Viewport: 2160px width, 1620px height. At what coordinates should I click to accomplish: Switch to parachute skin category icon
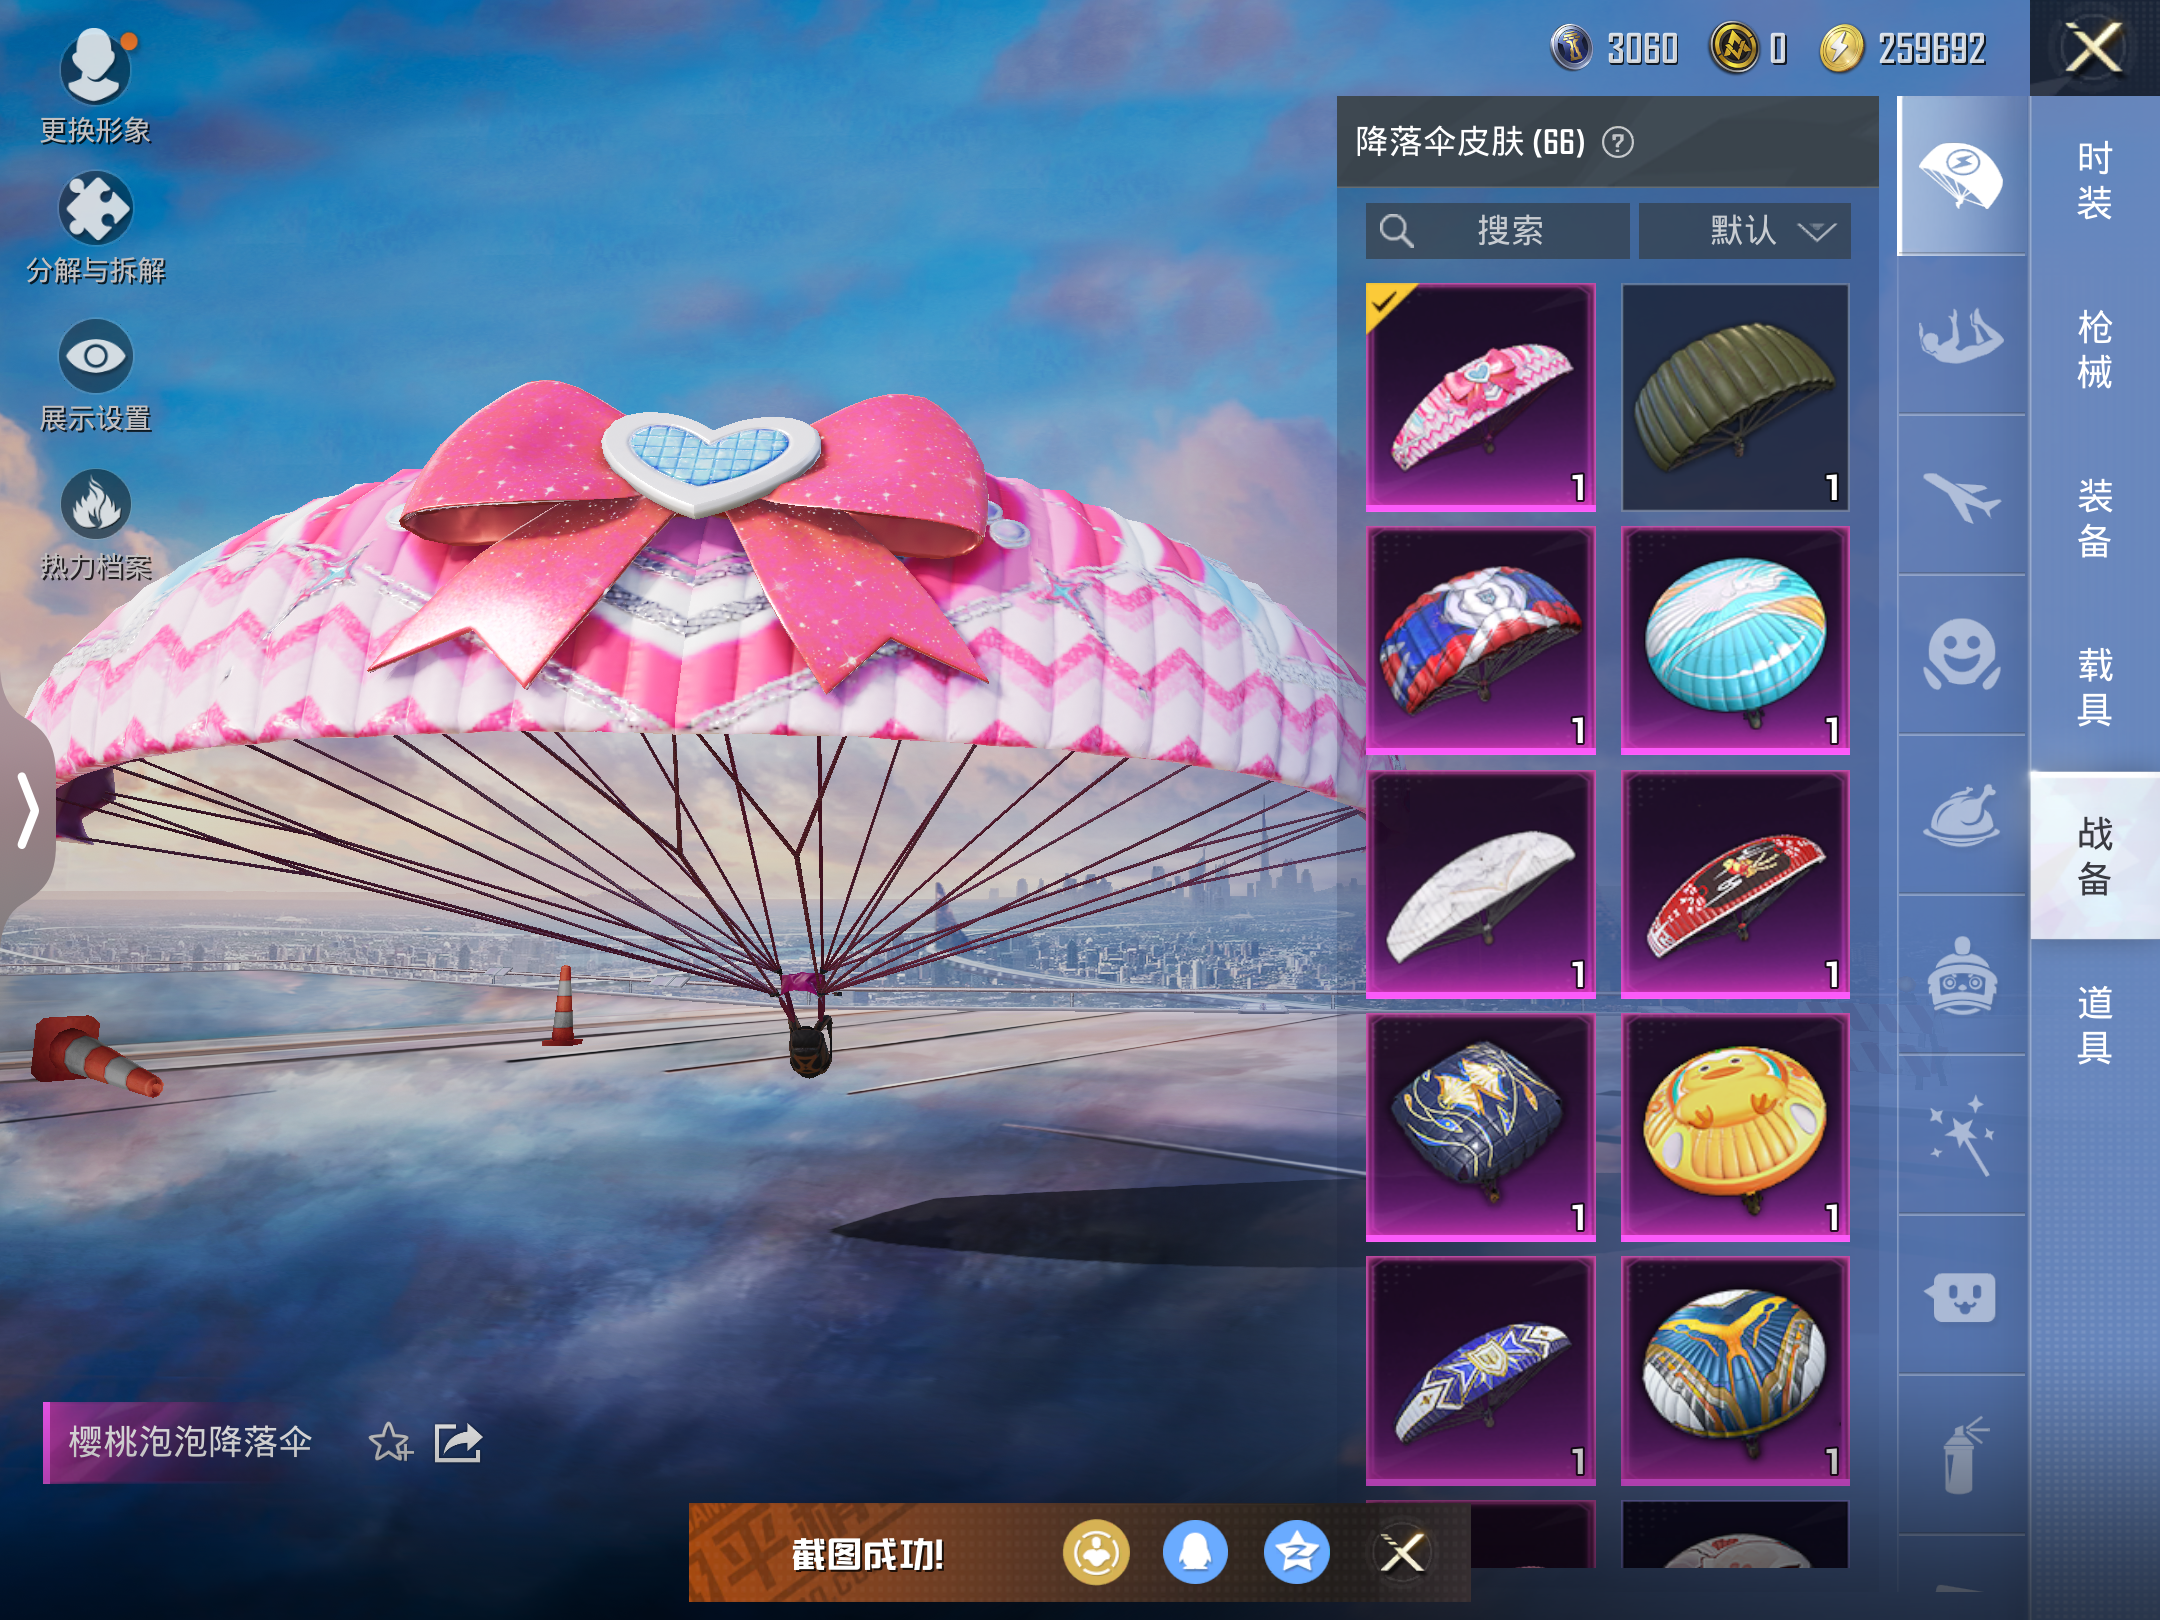pos(1961,176)
